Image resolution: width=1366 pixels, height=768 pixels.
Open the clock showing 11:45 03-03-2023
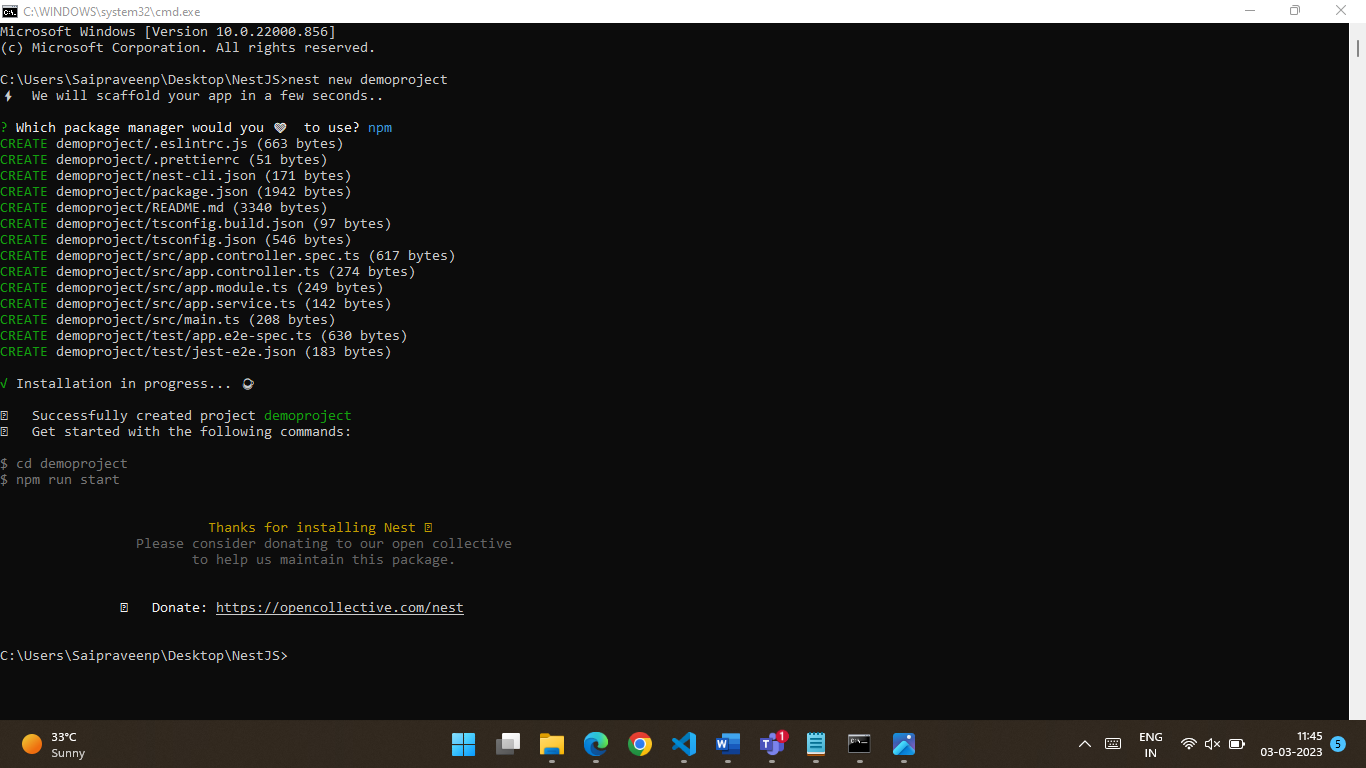coord(1291,744)
